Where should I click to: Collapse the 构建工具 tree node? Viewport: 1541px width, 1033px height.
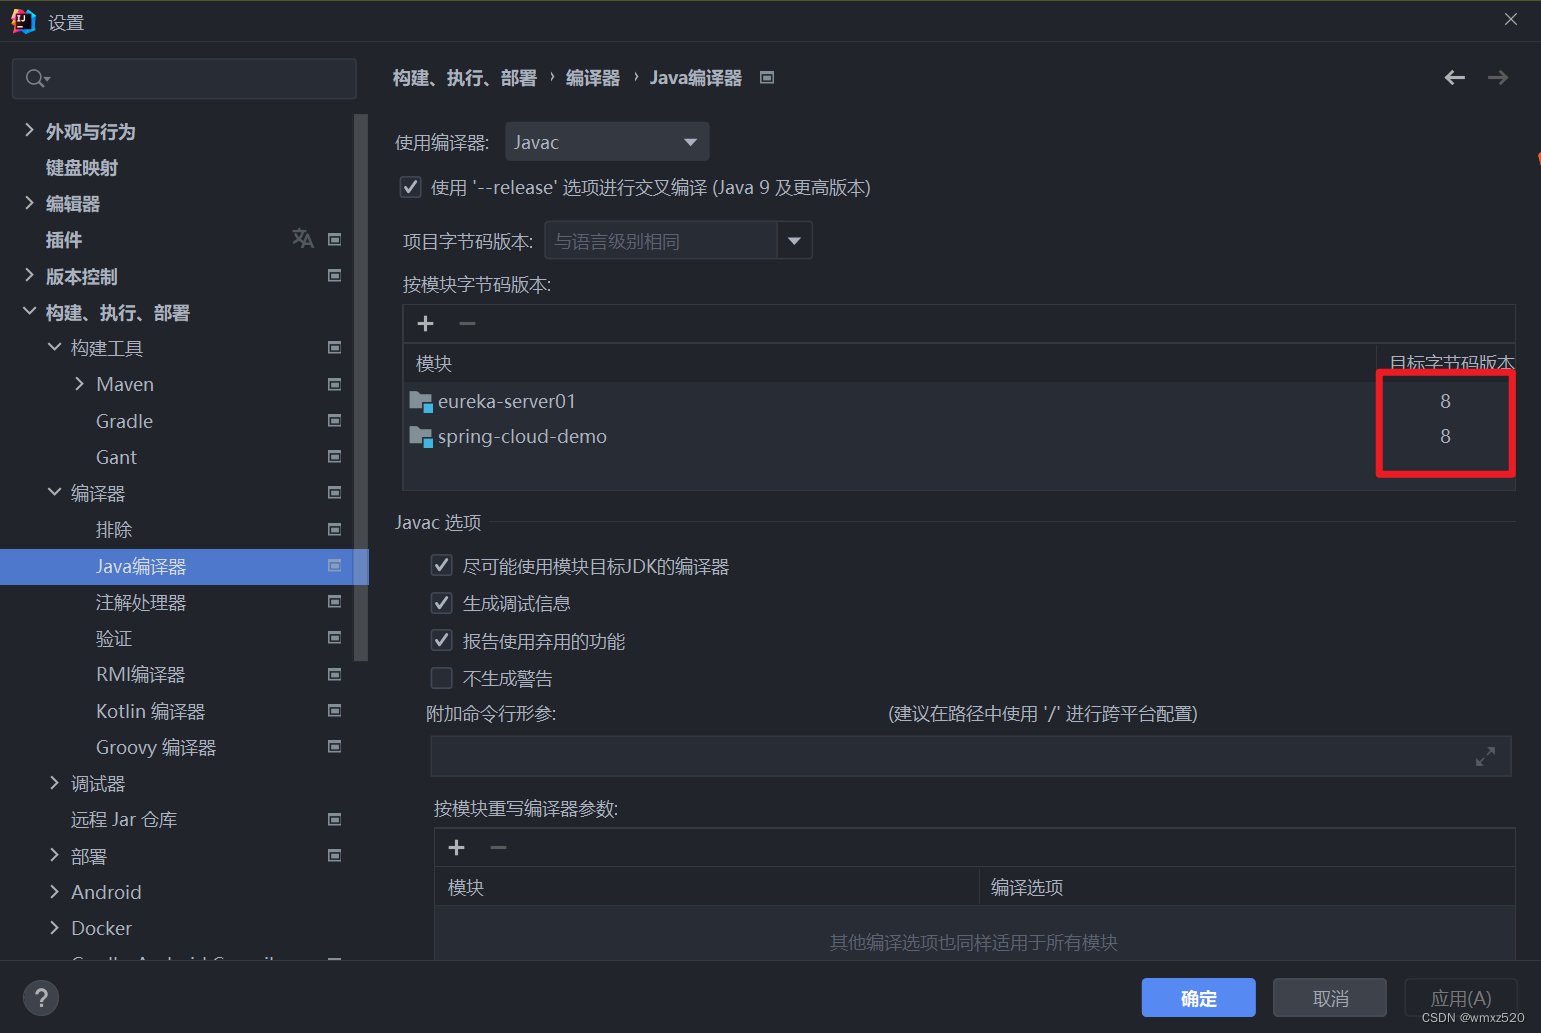click(54, 347)
